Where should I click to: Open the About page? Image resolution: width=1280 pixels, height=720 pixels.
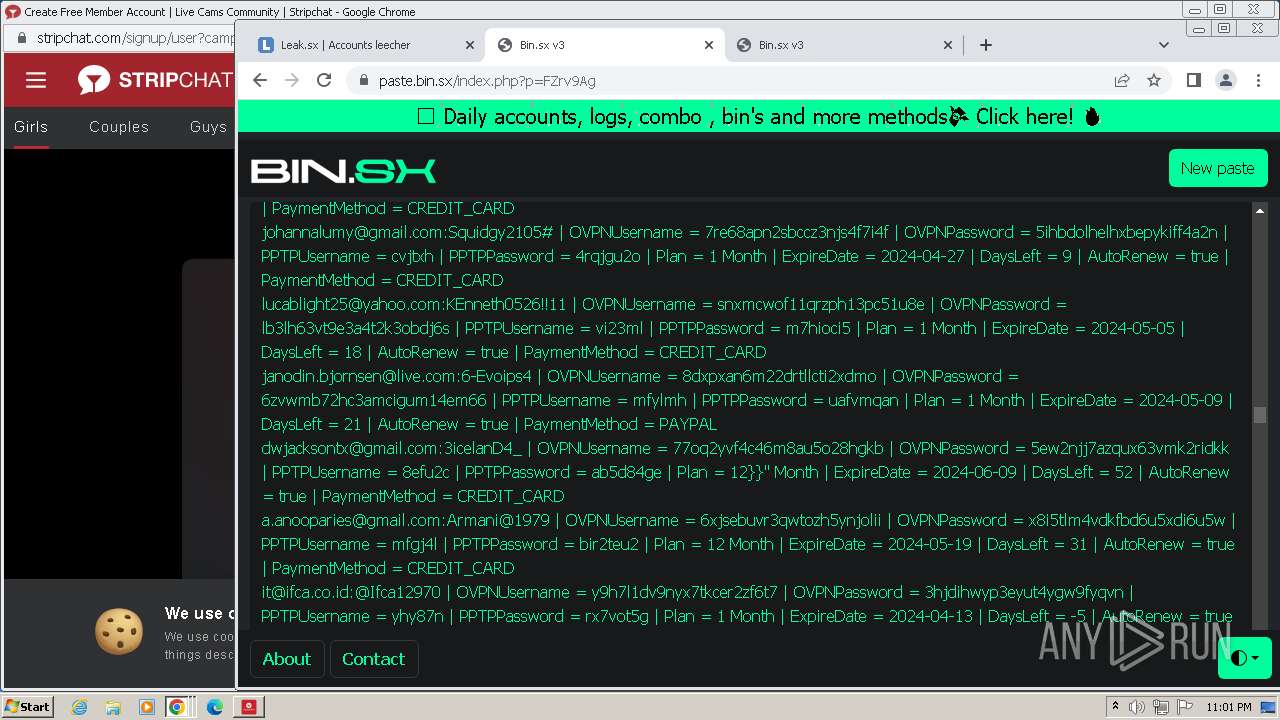(x=286, y=659)
